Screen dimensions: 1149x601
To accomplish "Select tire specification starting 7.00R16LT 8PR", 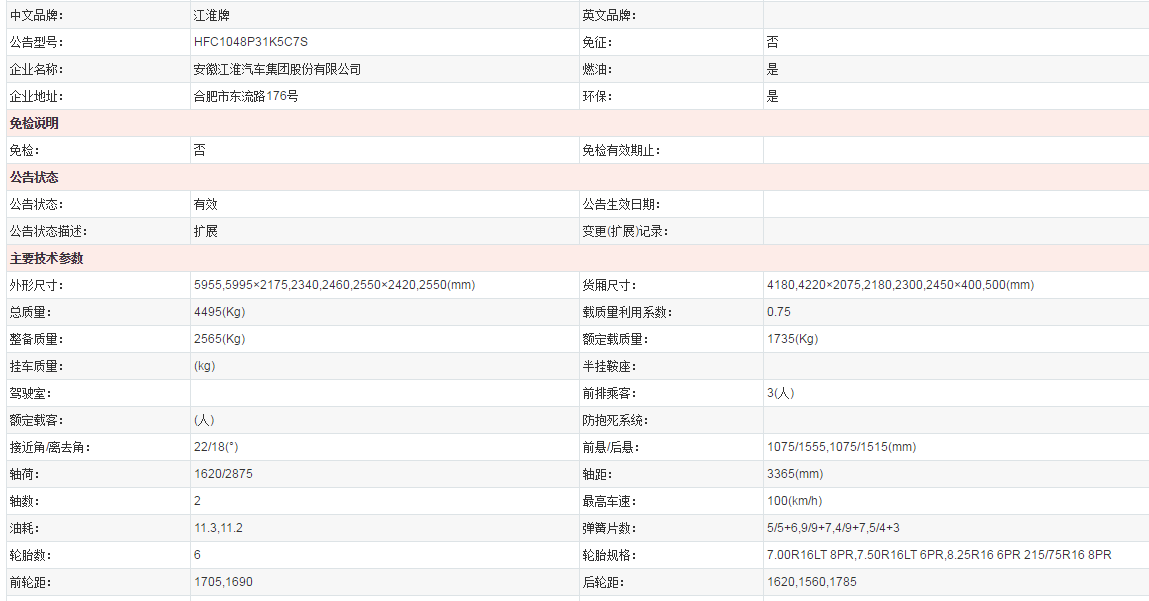I will [939, 555].
